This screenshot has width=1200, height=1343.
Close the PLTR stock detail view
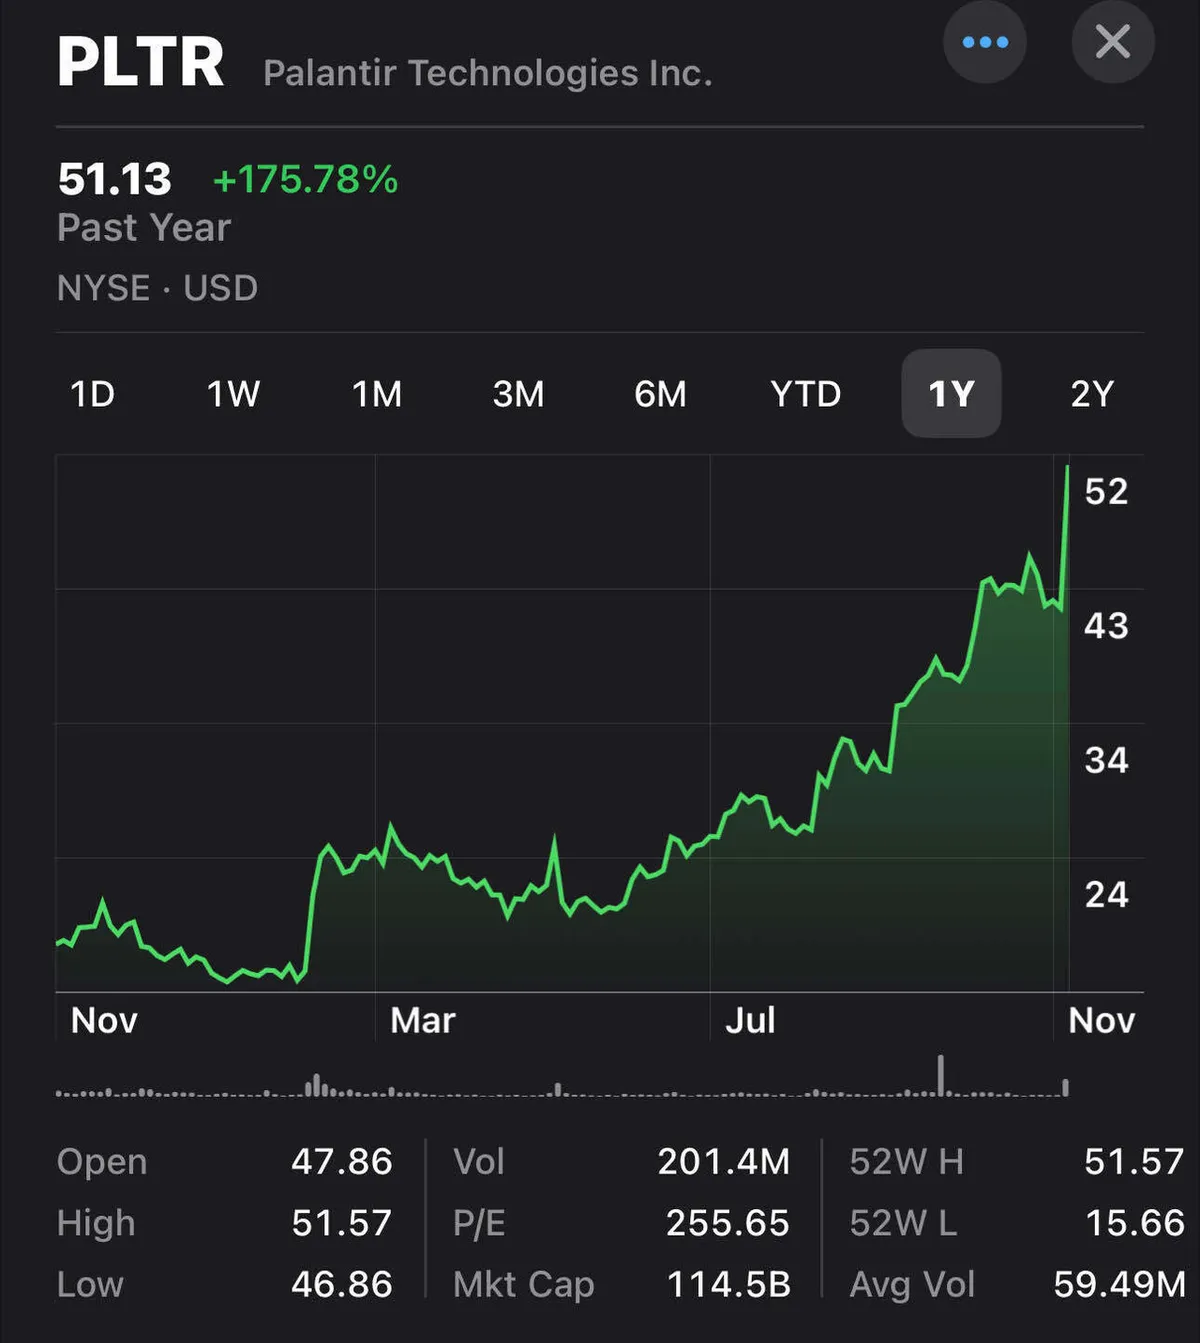(x=1113, y=42)
